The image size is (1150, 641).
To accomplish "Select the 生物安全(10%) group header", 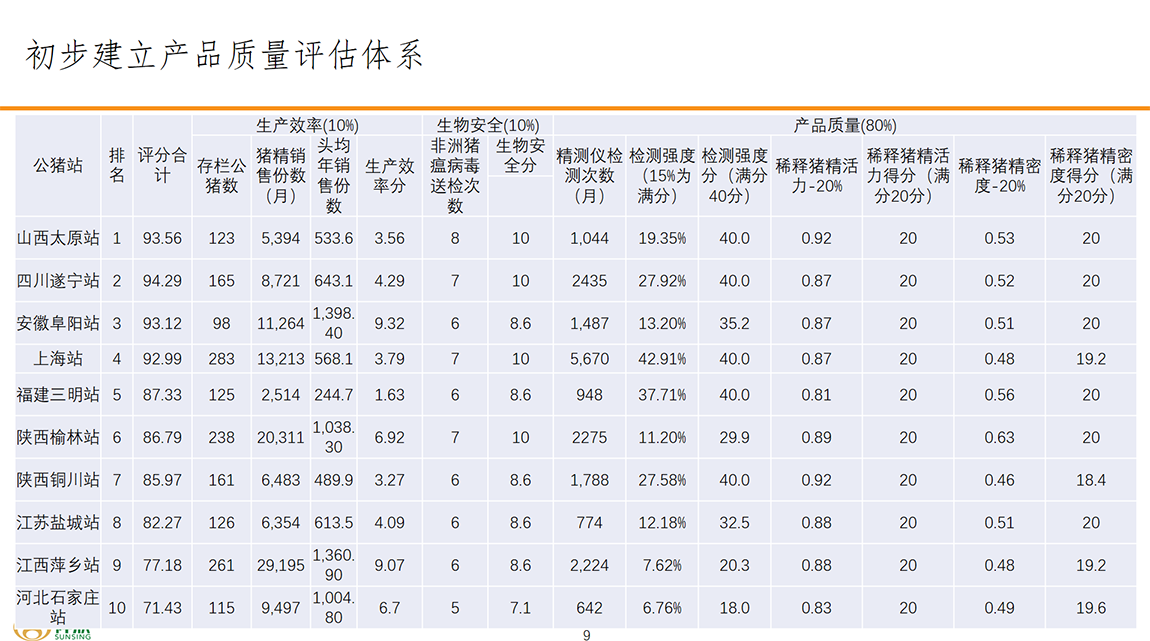I will [487, 126].
